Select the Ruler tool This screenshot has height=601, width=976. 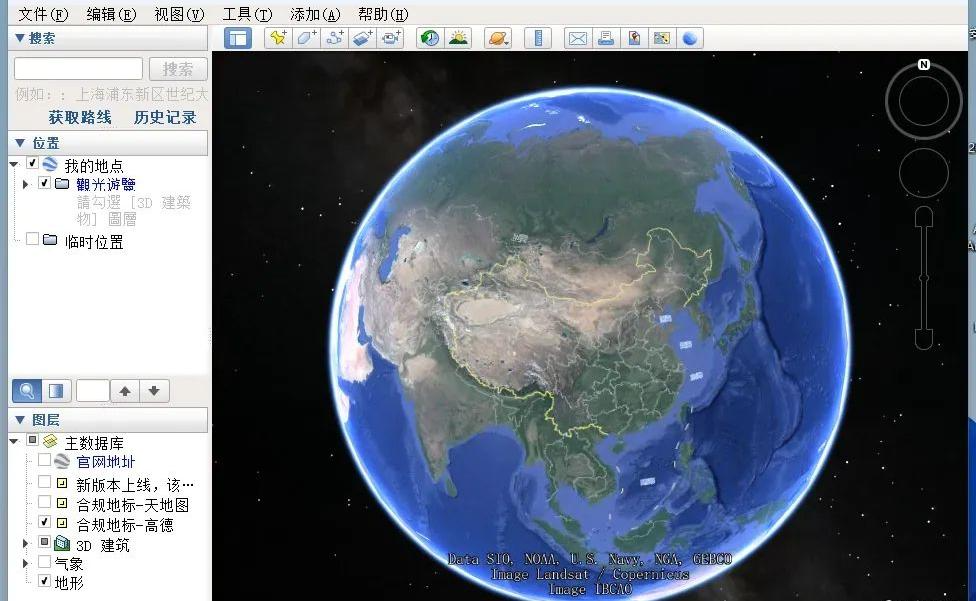538,38
